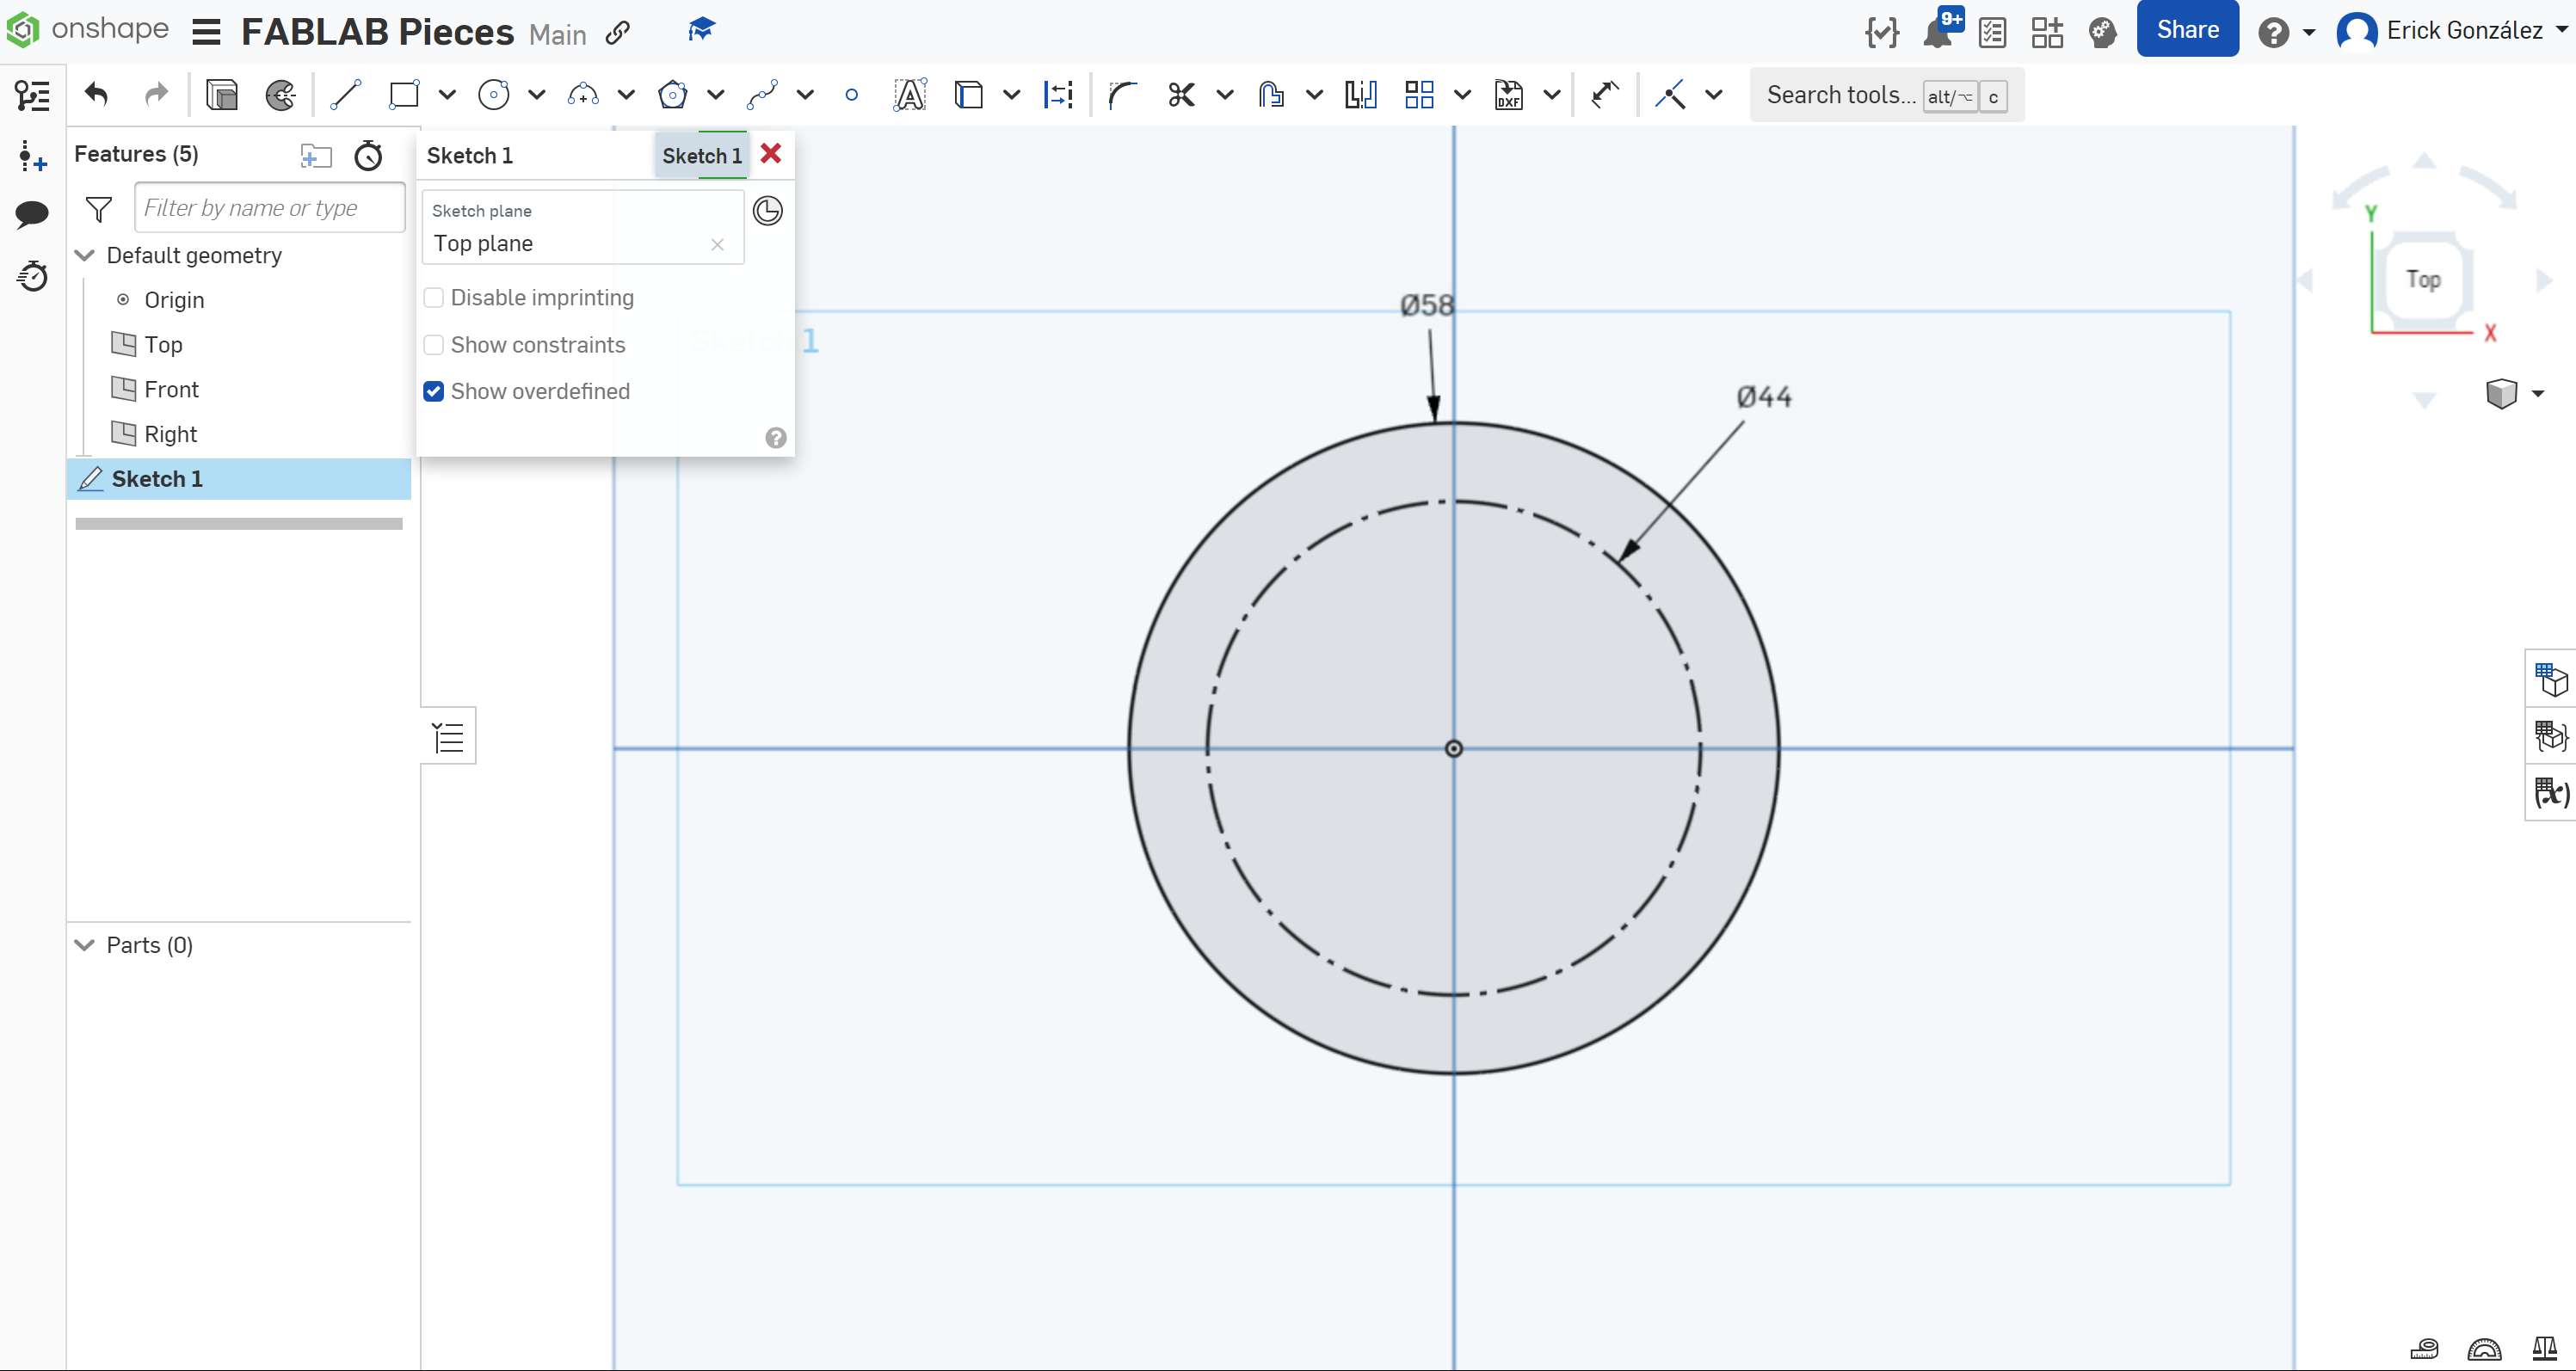Click the feature list filter funnel icon
Image resolution: width=2576 pixels, height=1371 pixels.
click(x=99, y=209)
